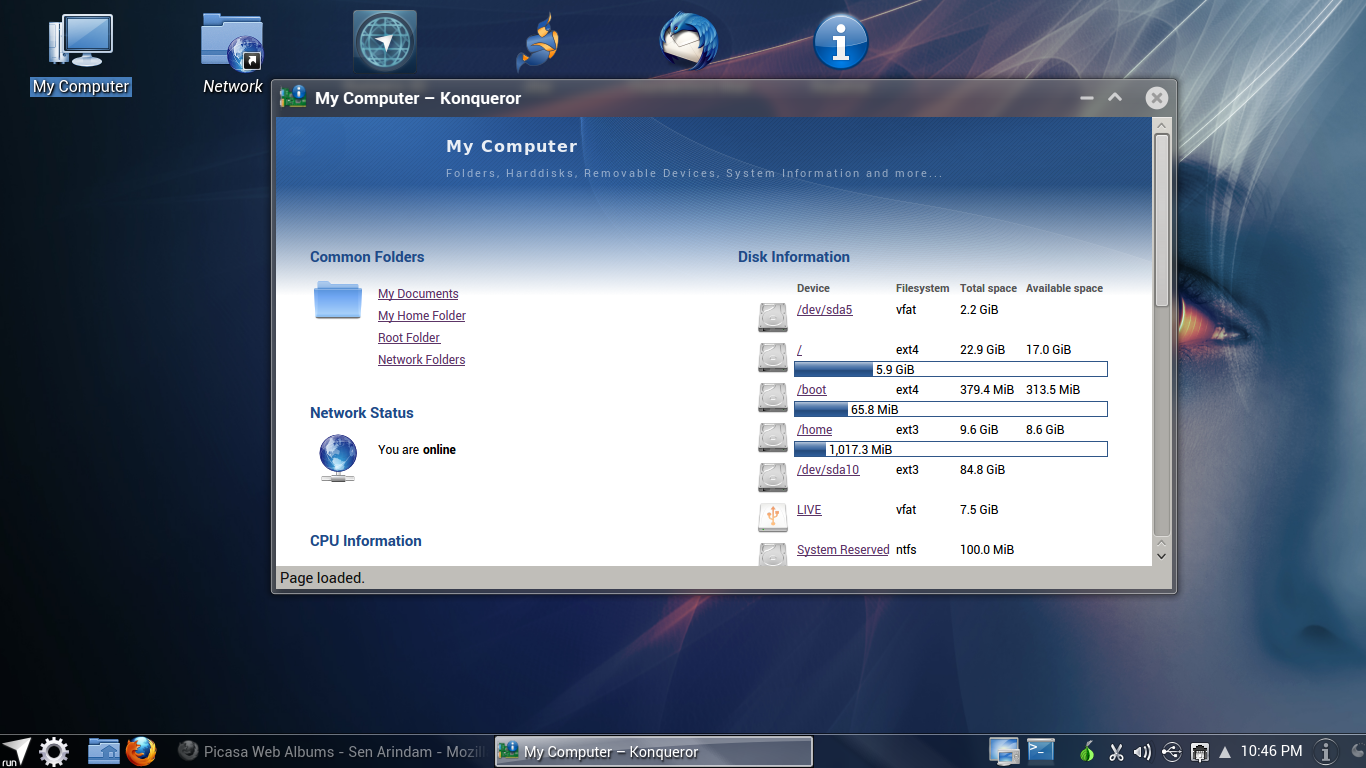Open the terminal icon in the system tray

(1040, 750)
